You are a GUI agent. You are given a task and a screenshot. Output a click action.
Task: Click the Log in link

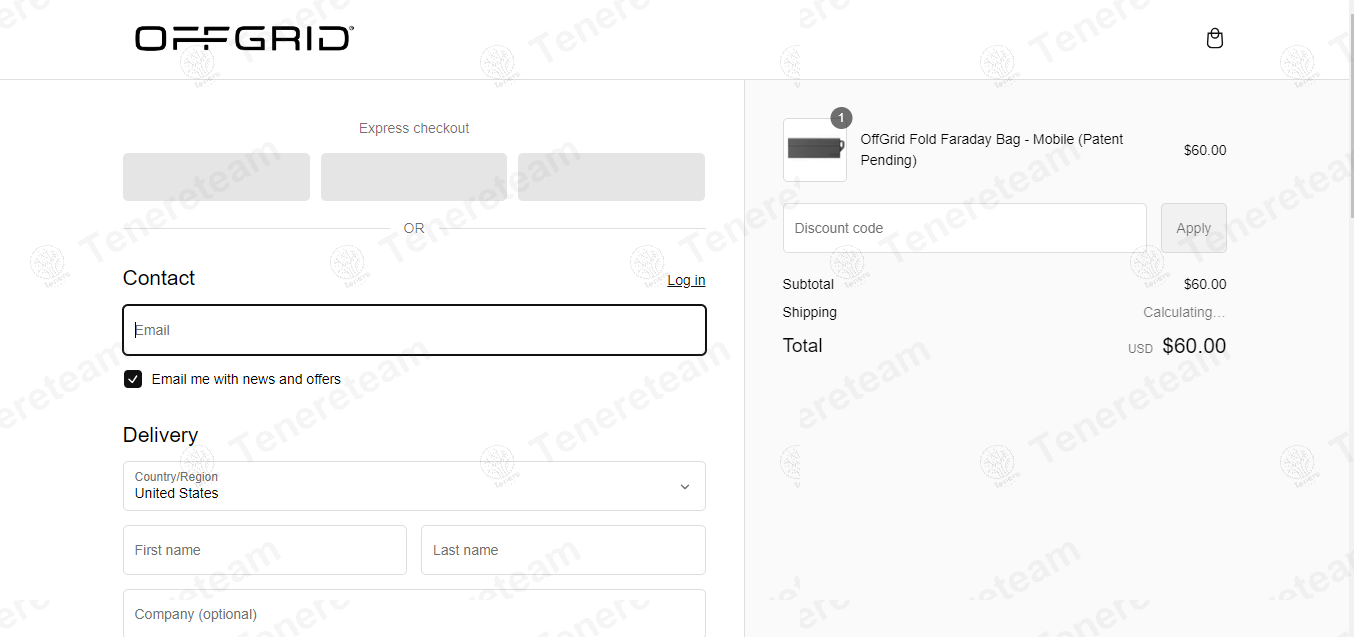pyautogui.click(x=686, y=280)
